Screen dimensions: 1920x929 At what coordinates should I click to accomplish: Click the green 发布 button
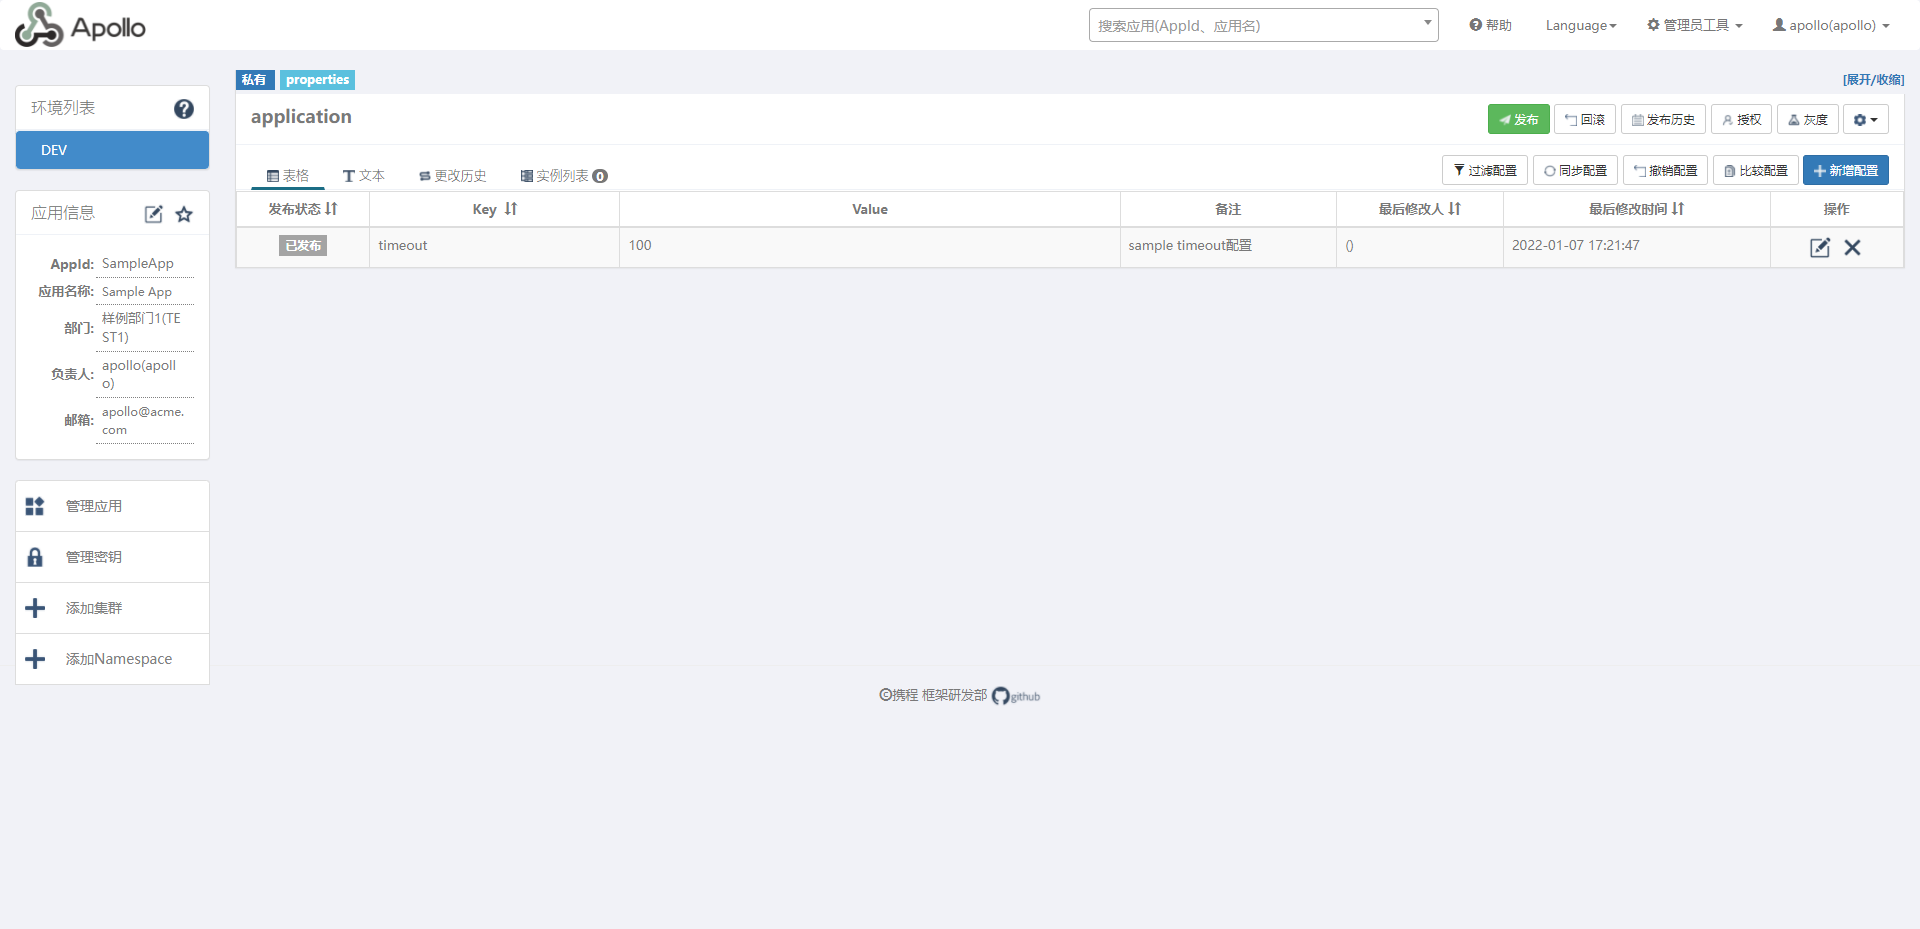click(x=1518, y=119)
